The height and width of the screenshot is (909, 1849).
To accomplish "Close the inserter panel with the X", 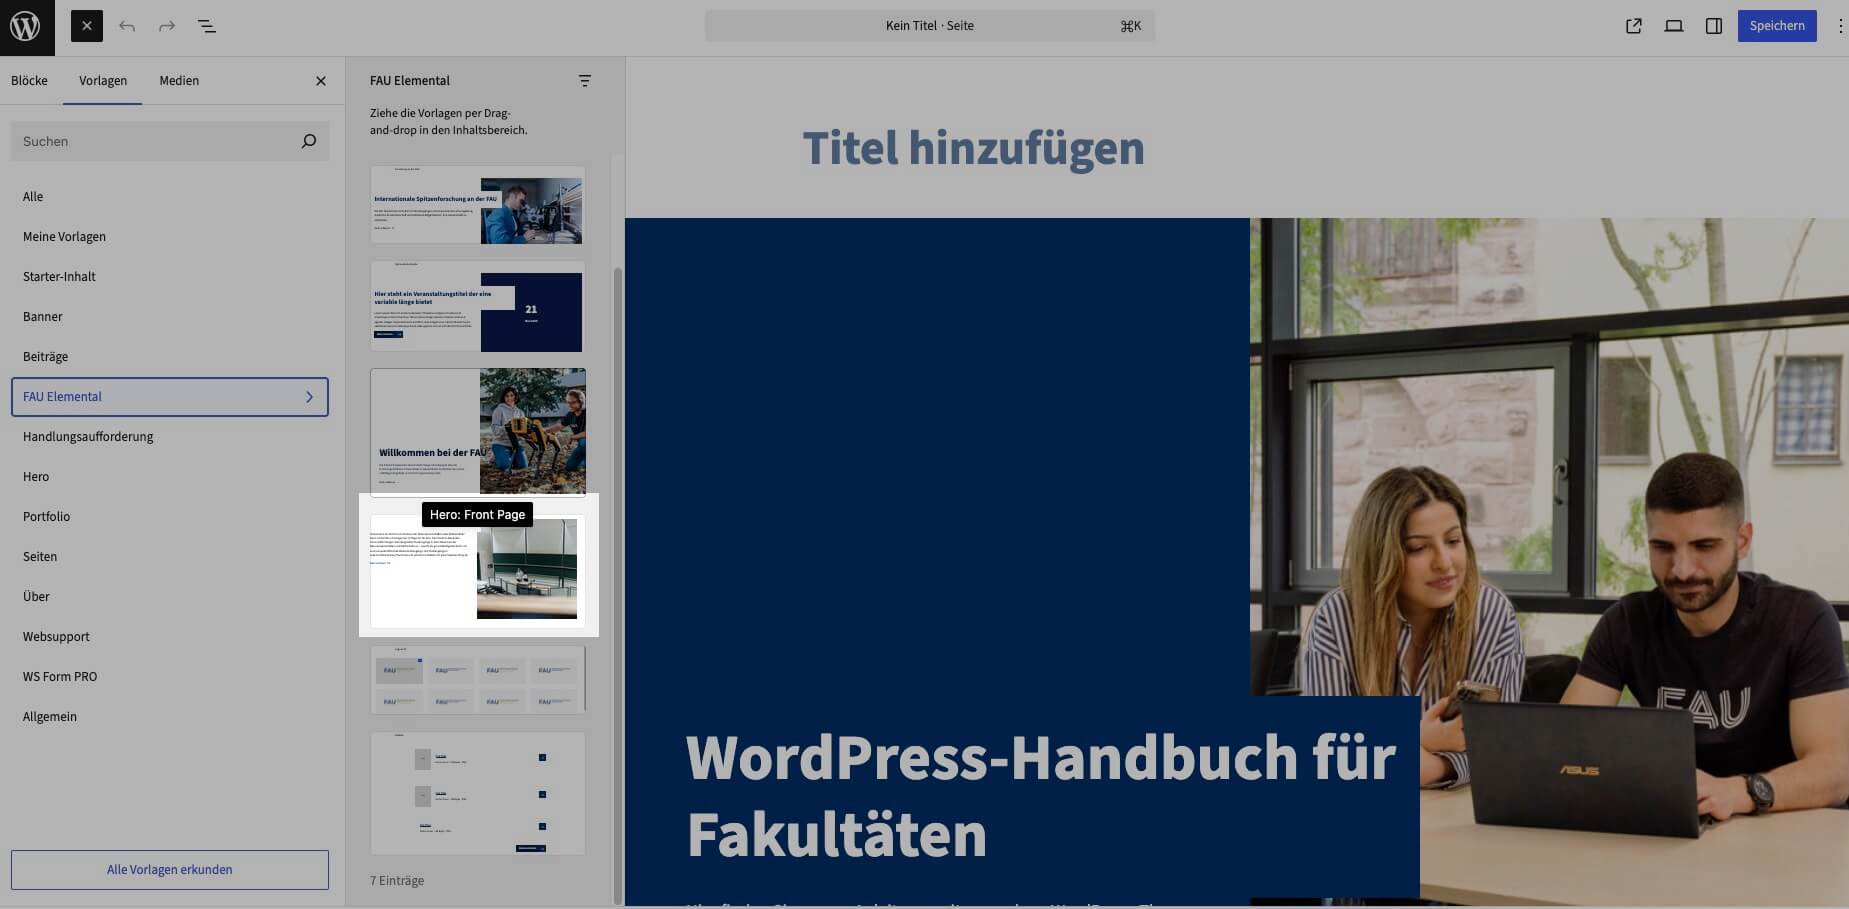I will pos(321,81).
